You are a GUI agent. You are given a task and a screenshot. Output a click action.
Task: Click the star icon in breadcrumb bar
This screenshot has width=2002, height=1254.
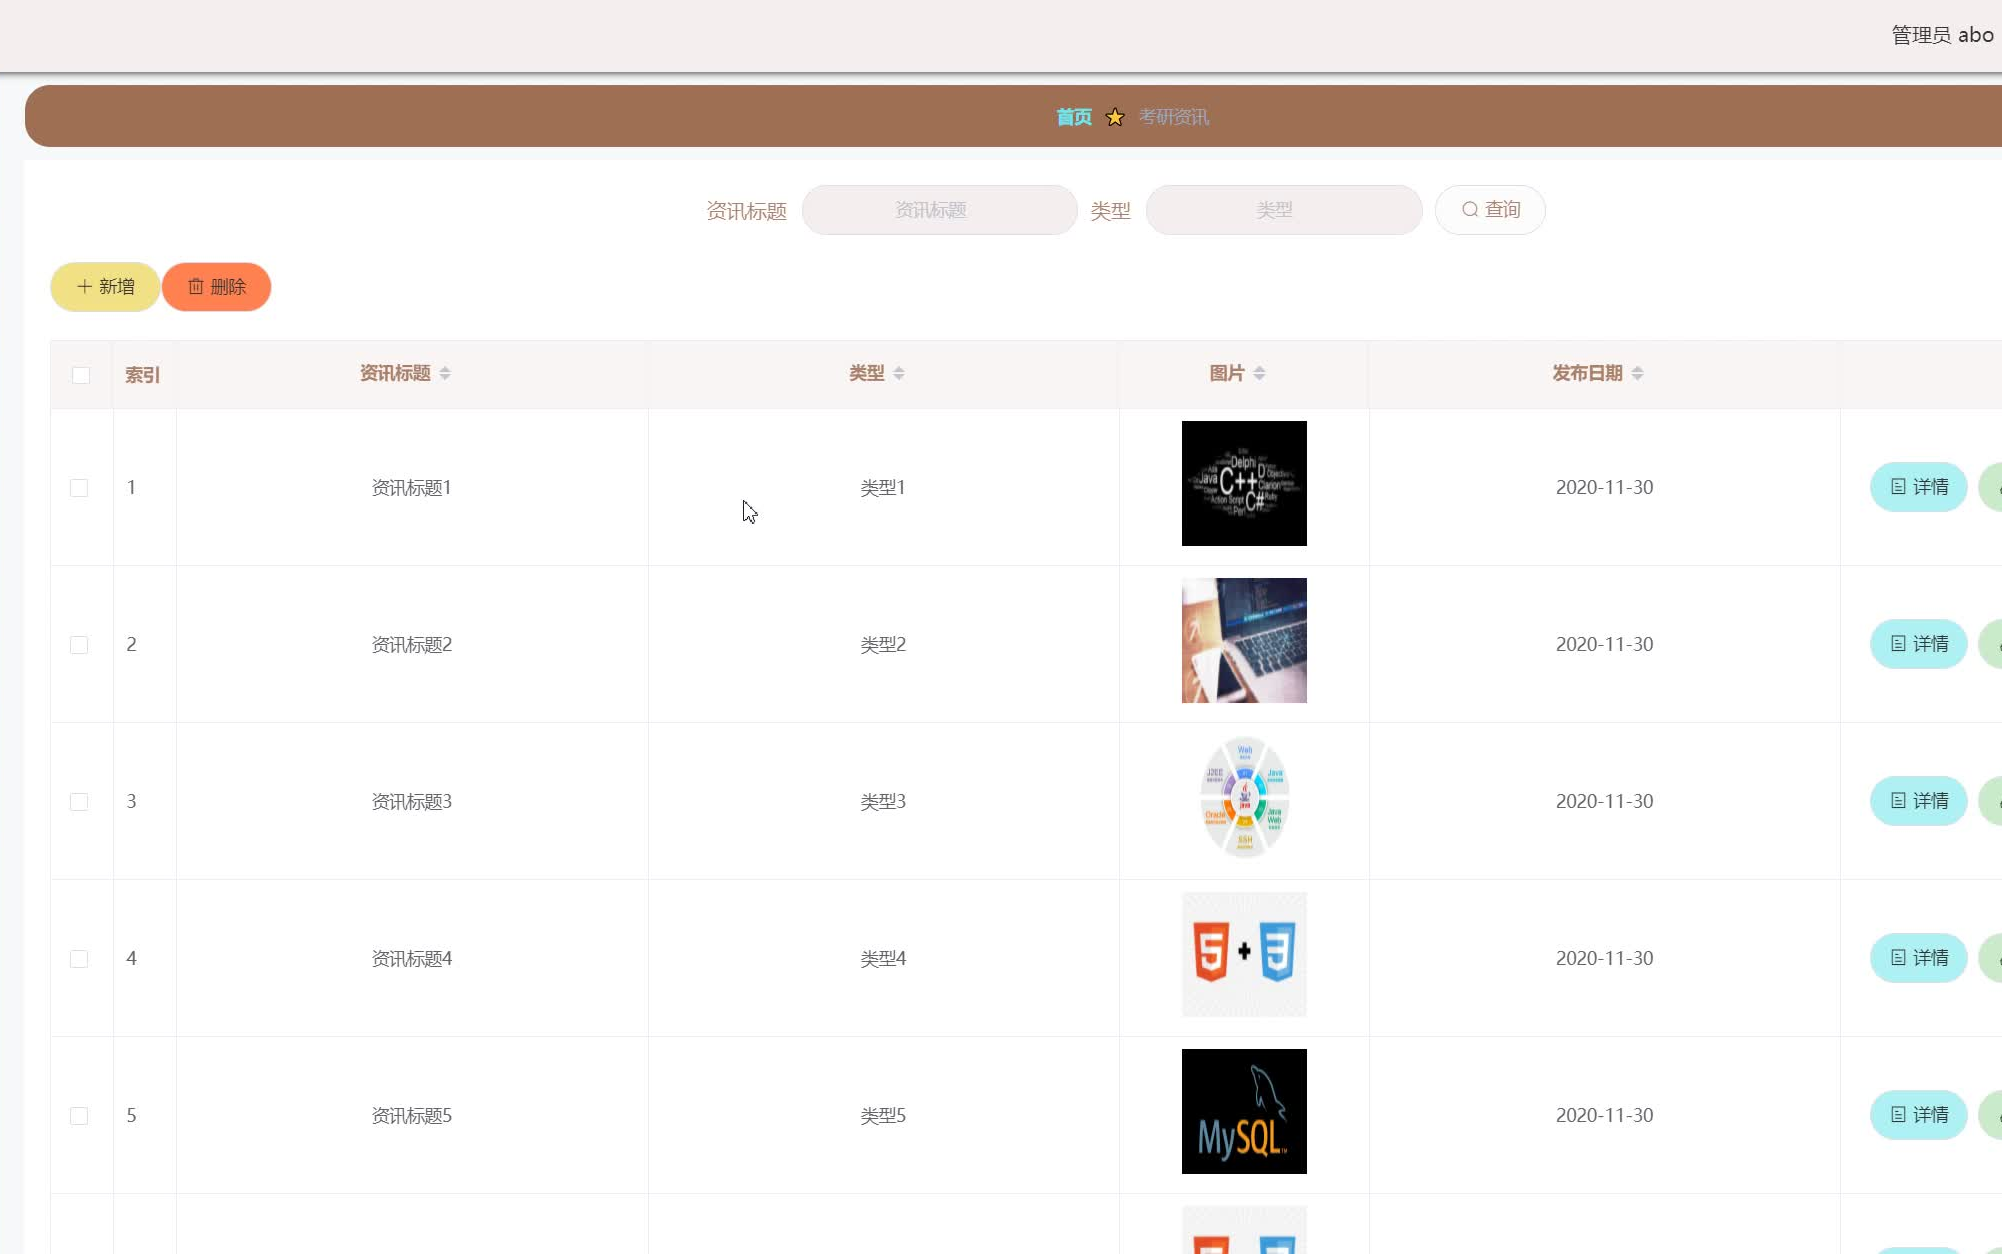(1115, 117)
